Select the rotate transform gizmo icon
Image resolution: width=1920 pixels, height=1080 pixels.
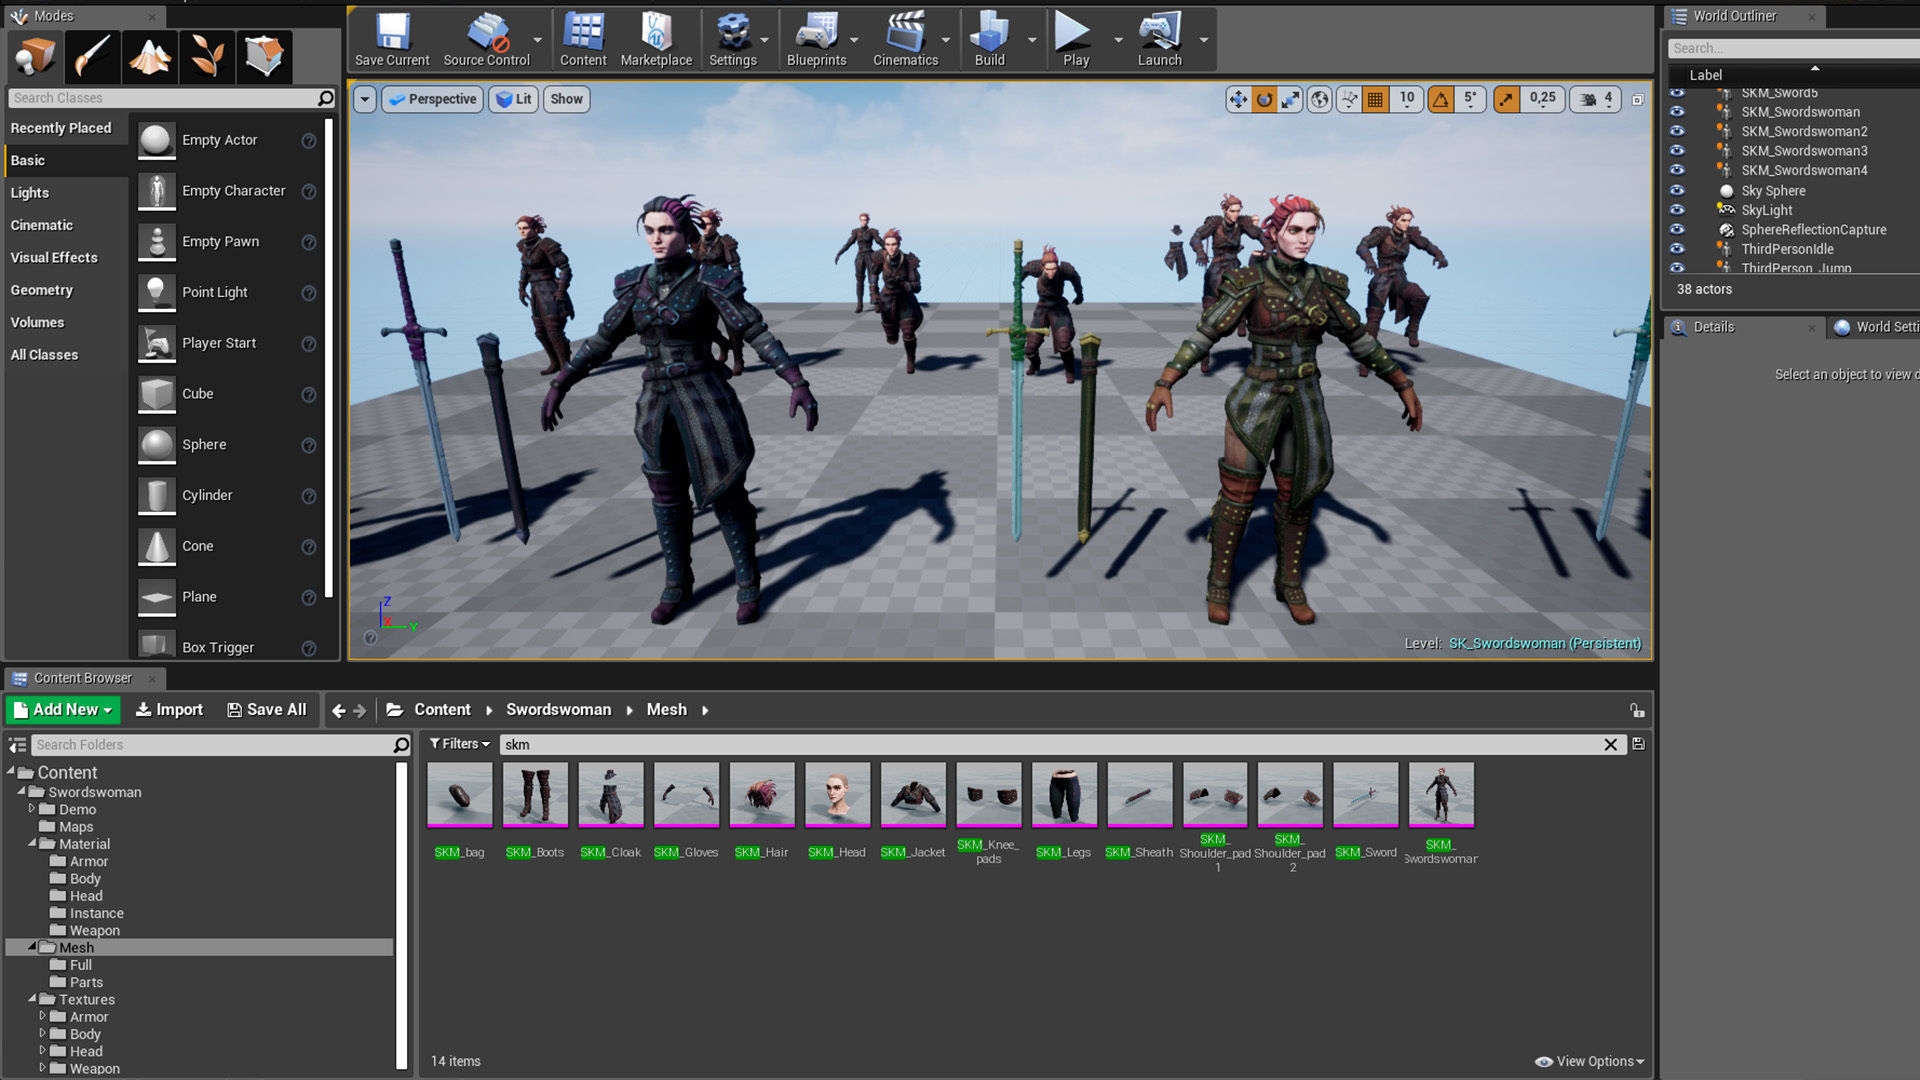click(1265, 99)
